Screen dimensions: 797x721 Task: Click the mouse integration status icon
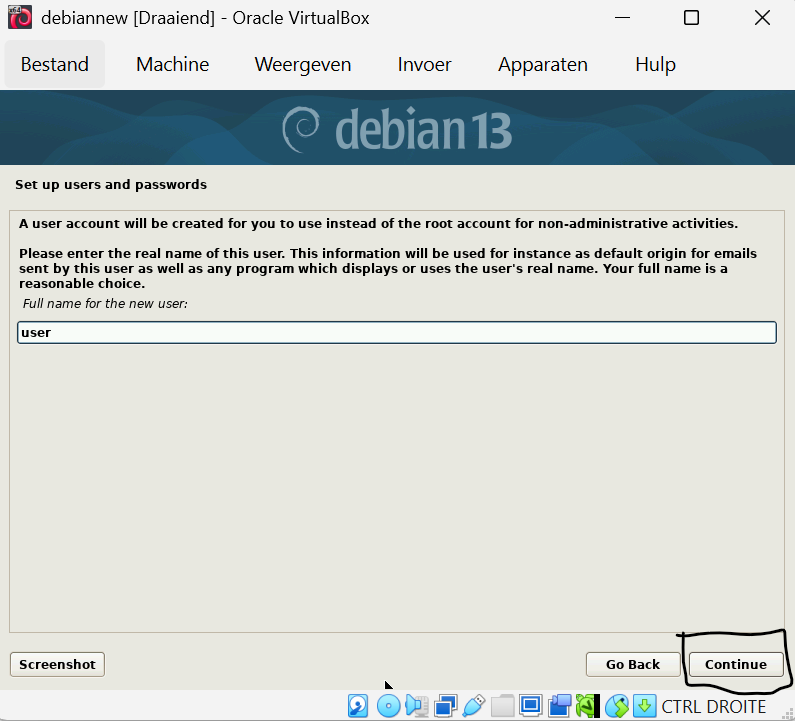tap(617, 706)
